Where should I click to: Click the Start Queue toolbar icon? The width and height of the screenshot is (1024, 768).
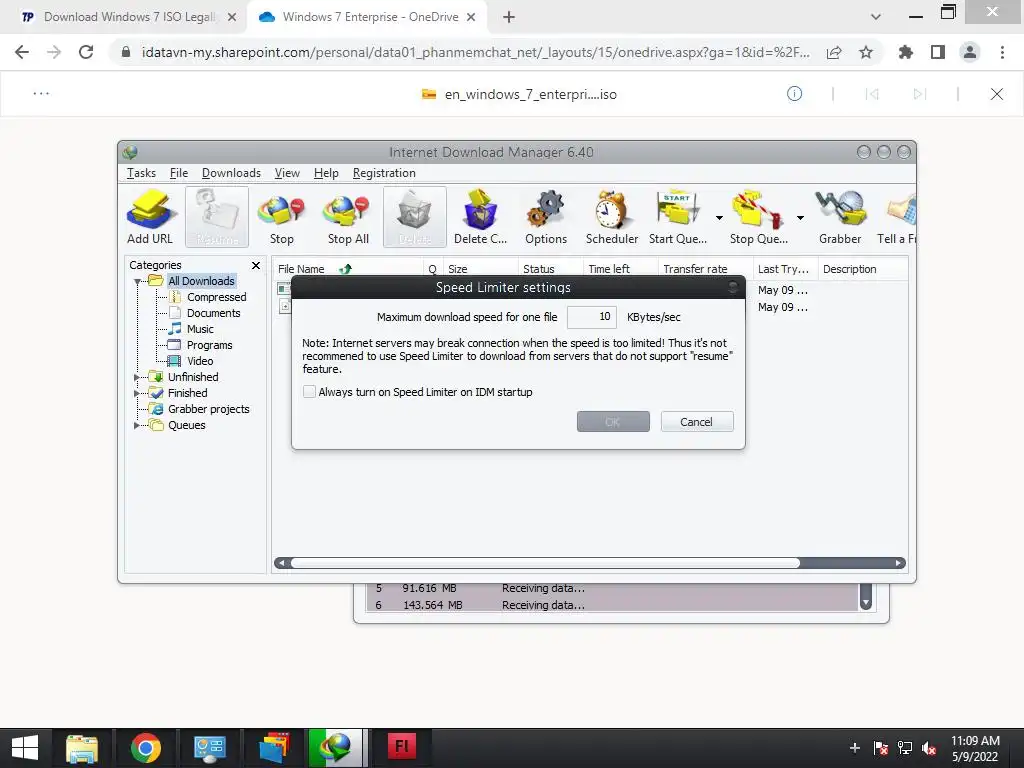678,217
